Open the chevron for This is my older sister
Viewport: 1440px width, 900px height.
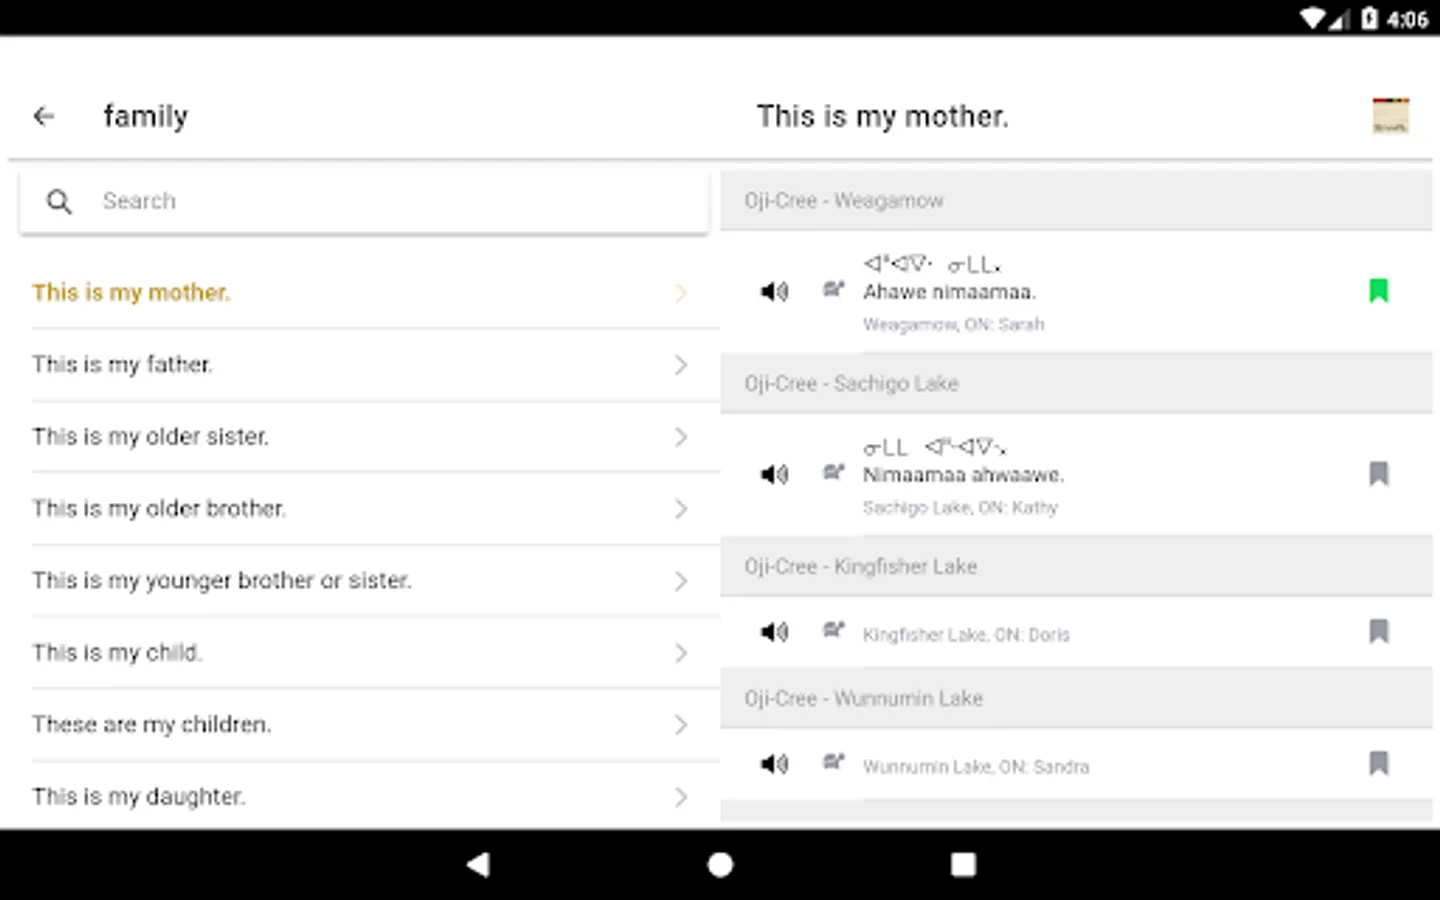click(x=681, y=437)
